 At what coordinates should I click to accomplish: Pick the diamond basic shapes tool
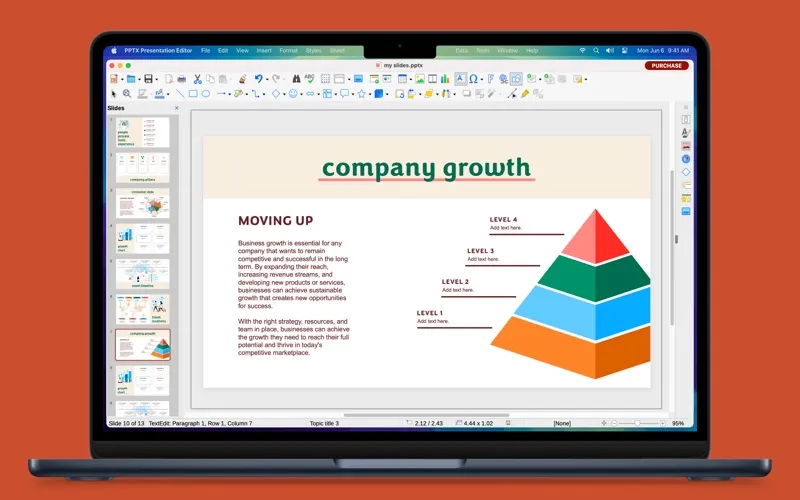pyautogui.click(x=276, y=94)
